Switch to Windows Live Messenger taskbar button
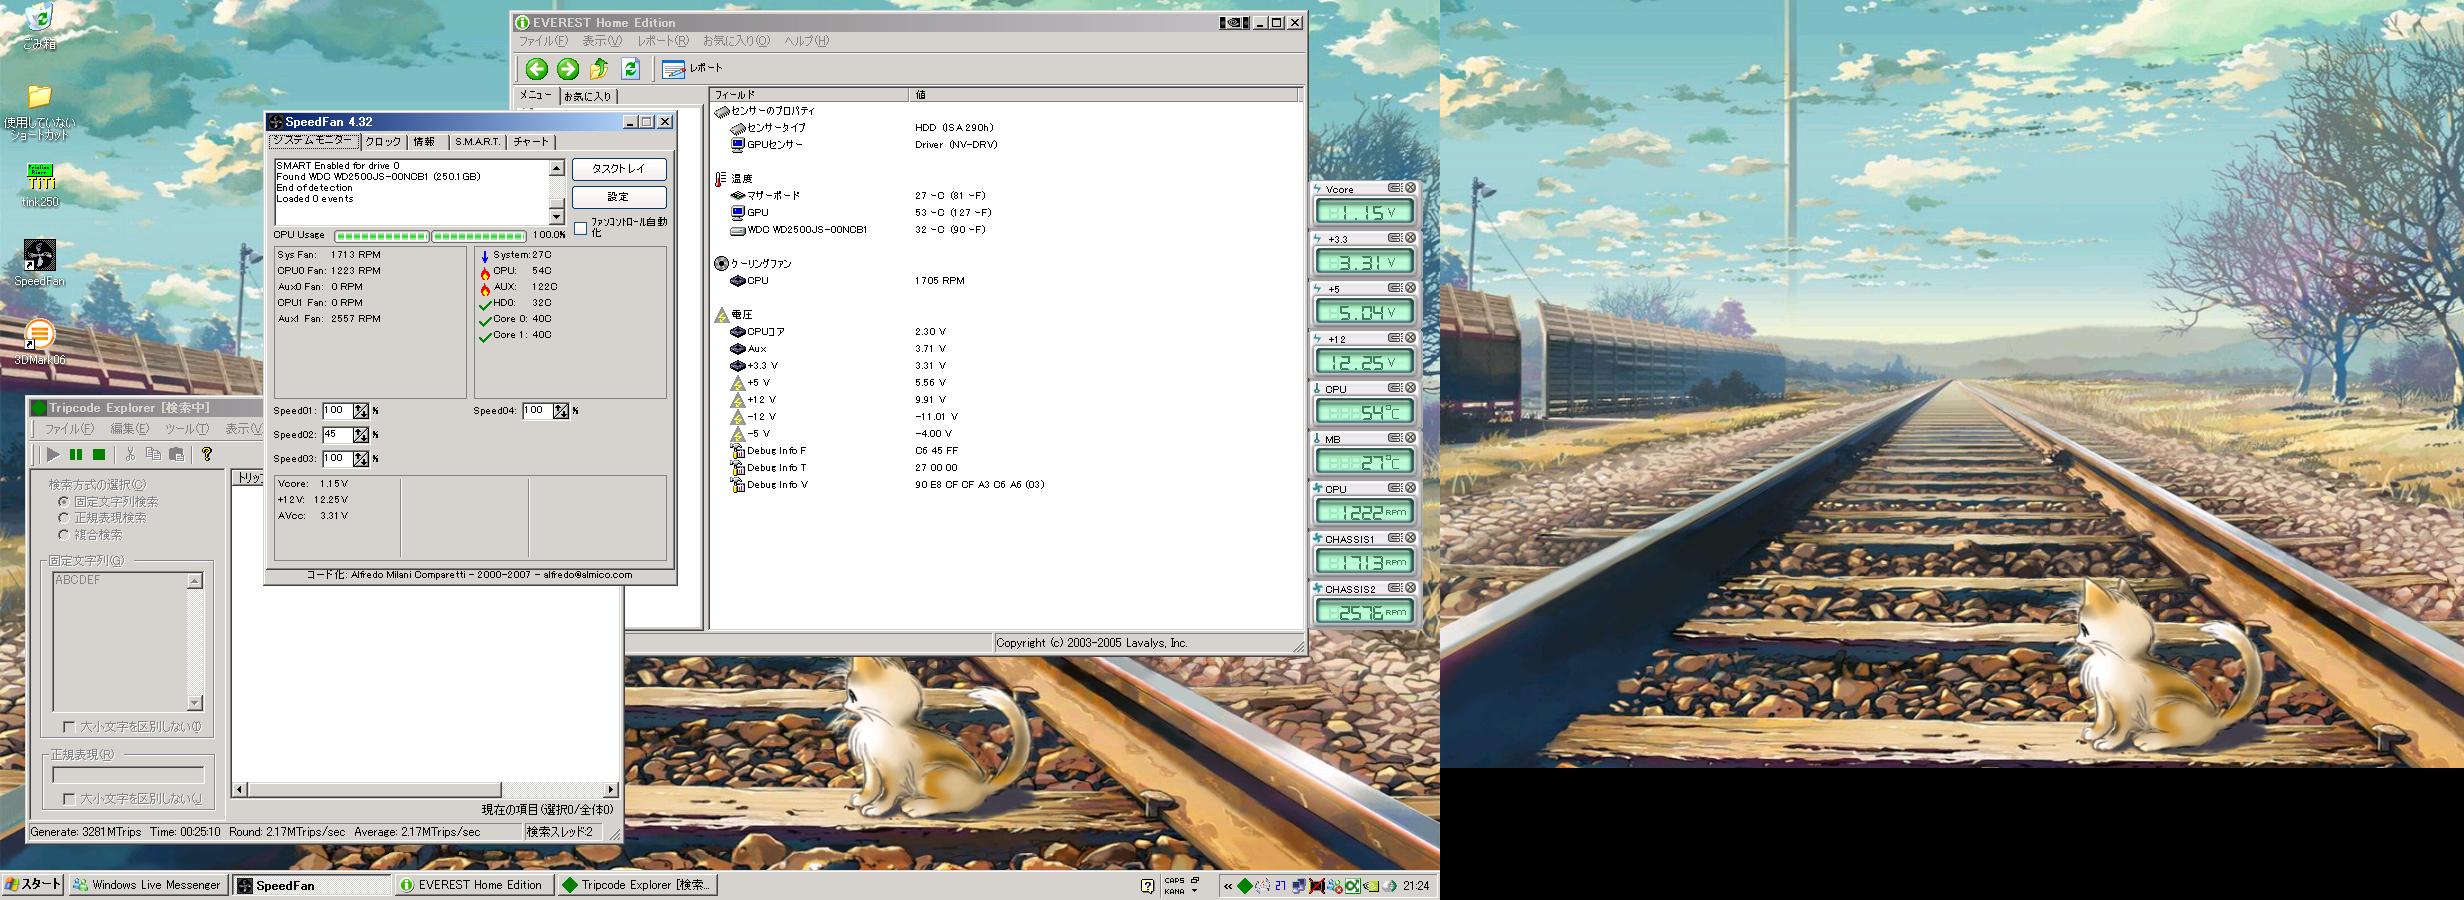Viewport: 2464px width, 900px height. [148, 885]
